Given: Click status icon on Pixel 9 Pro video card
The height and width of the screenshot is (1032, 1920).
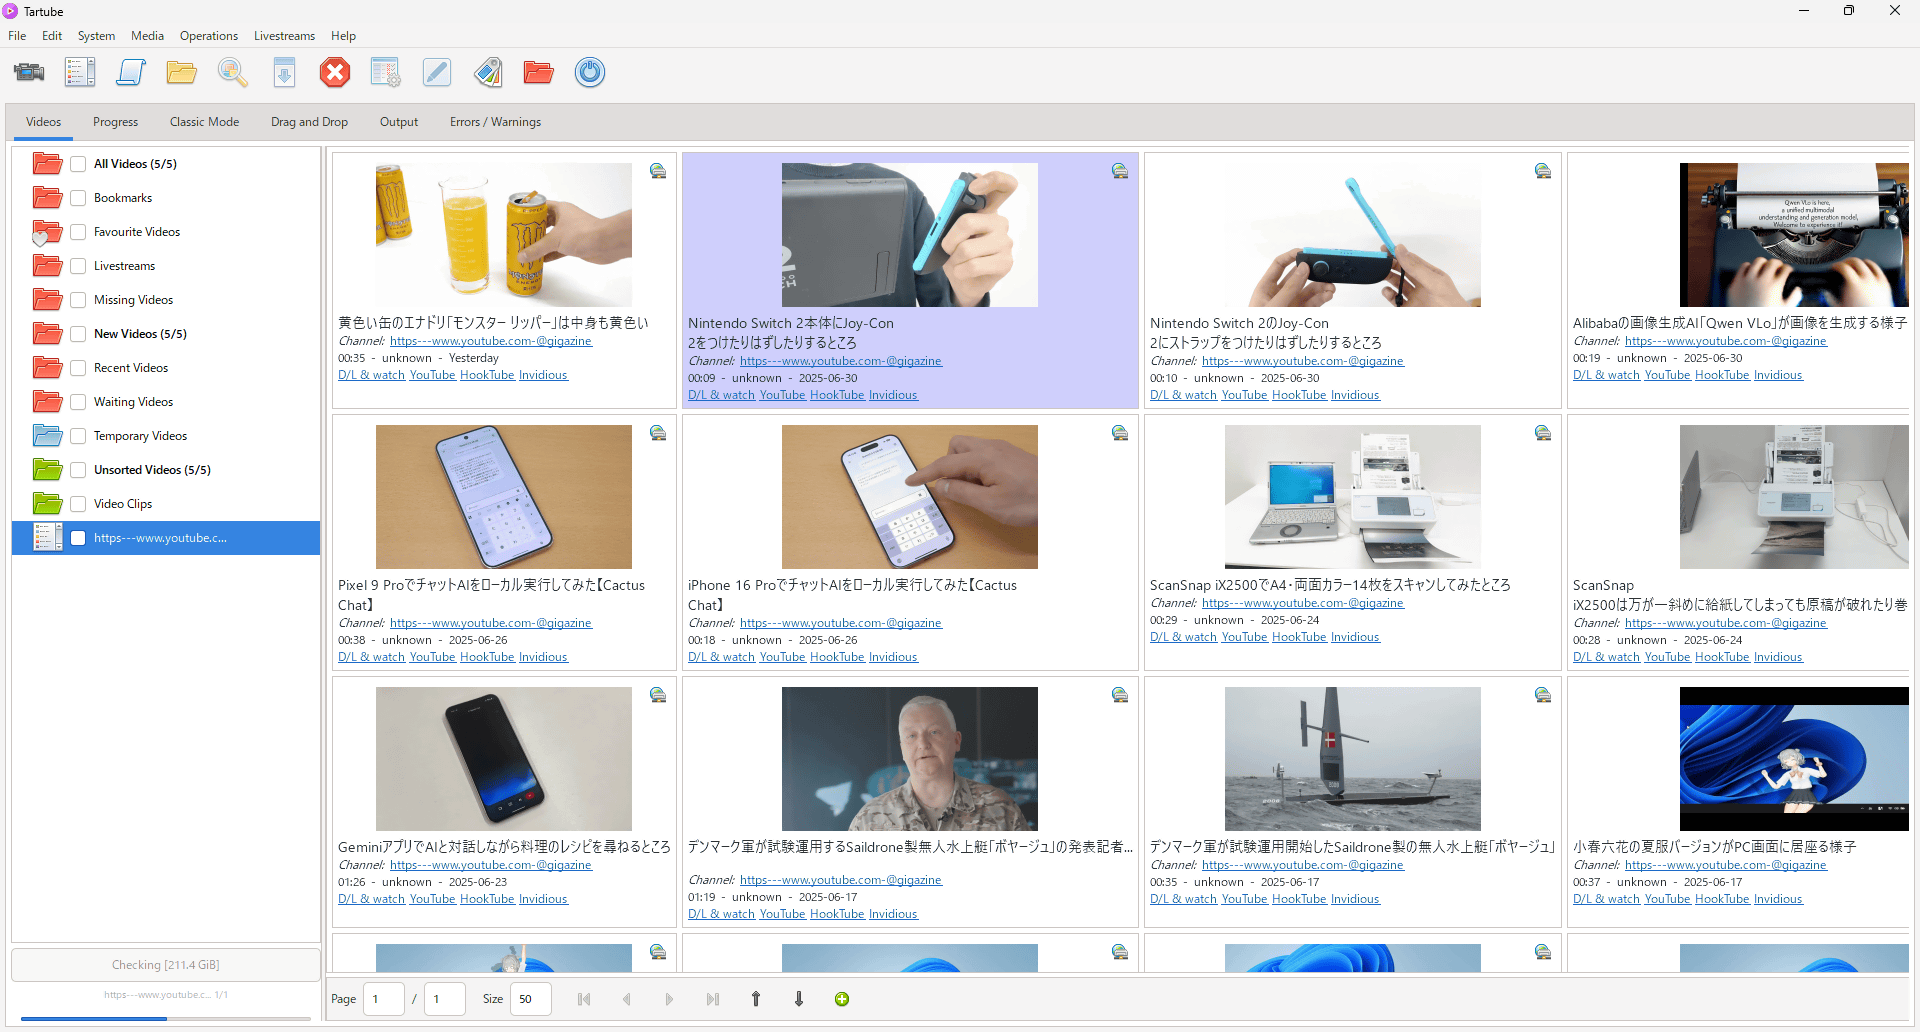Looking at the screenshot, I should 658,433.
